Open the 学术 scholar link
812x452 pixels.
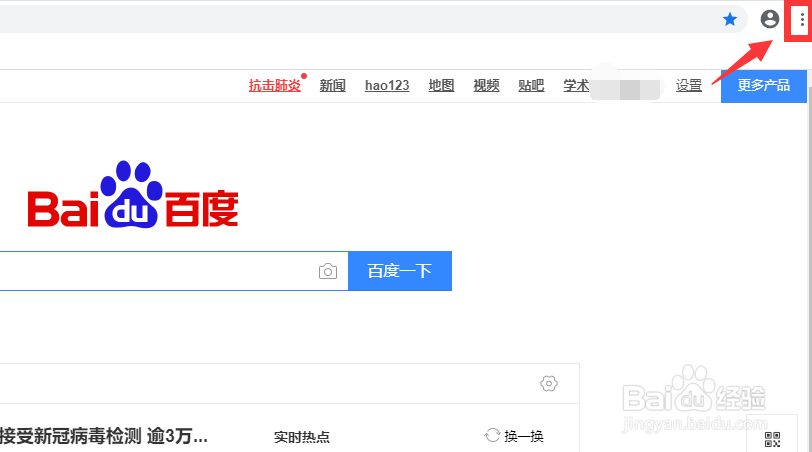tap(576, 85)
